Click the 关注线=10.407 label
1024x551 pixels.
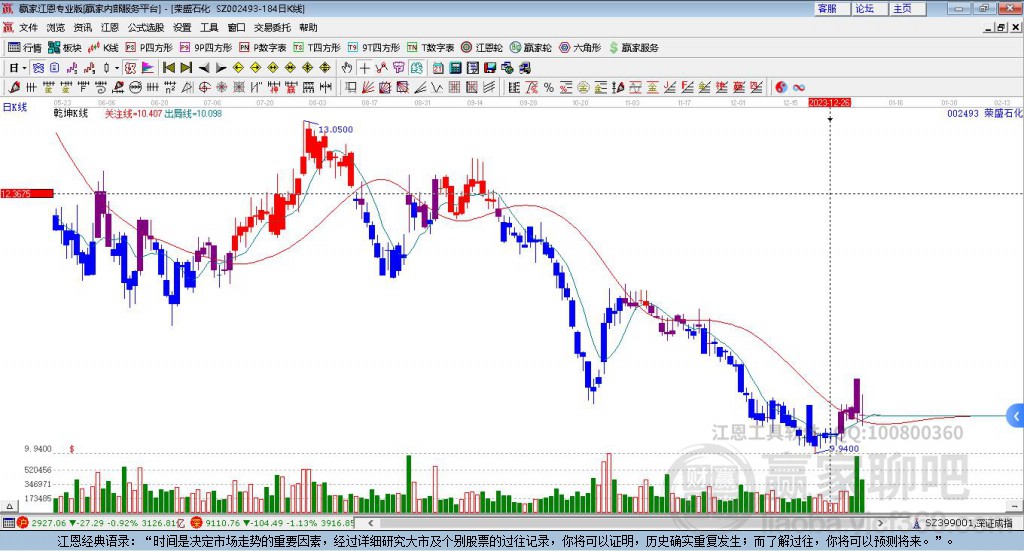click(133, 114)
